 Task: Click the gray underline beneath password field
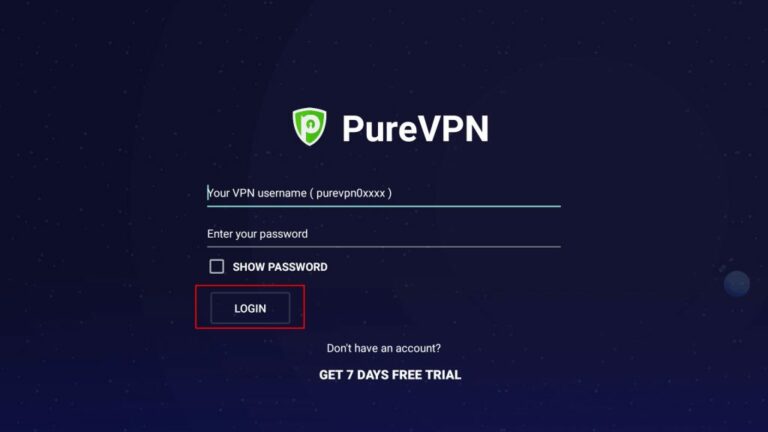click(384, 246)
